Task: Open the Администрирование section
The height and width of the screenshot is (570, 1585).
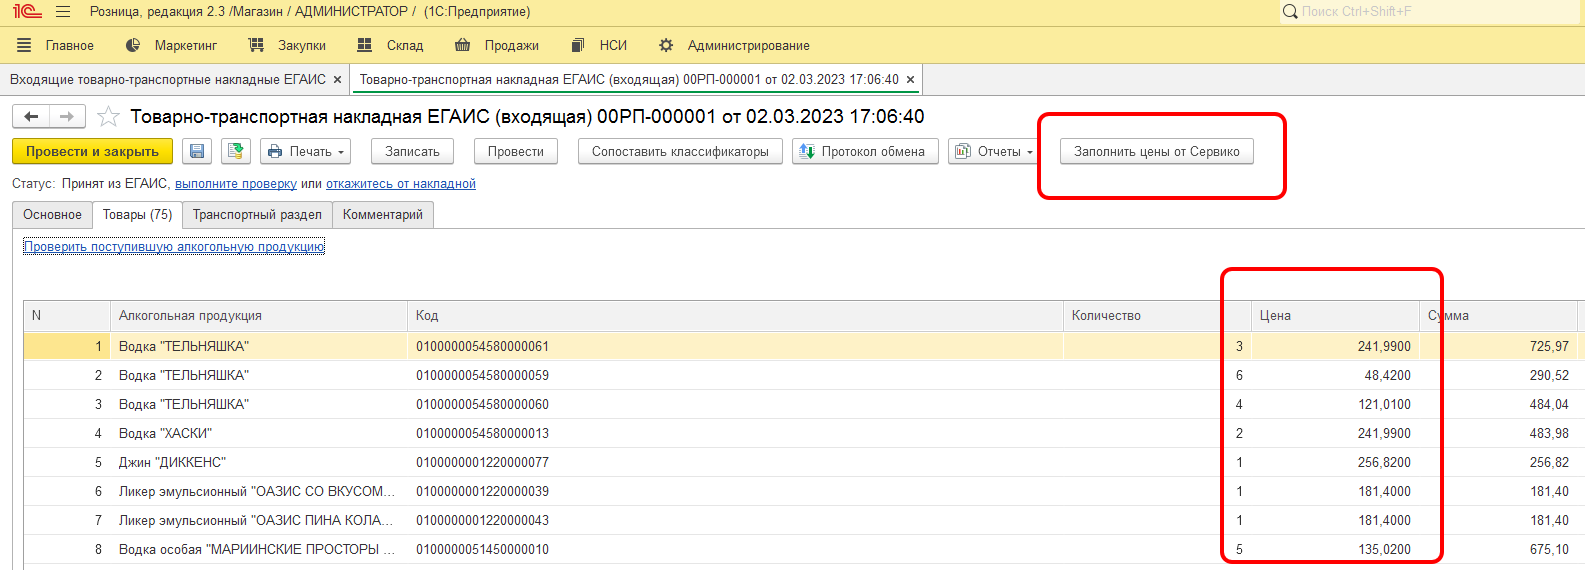Action: point(749,45)
